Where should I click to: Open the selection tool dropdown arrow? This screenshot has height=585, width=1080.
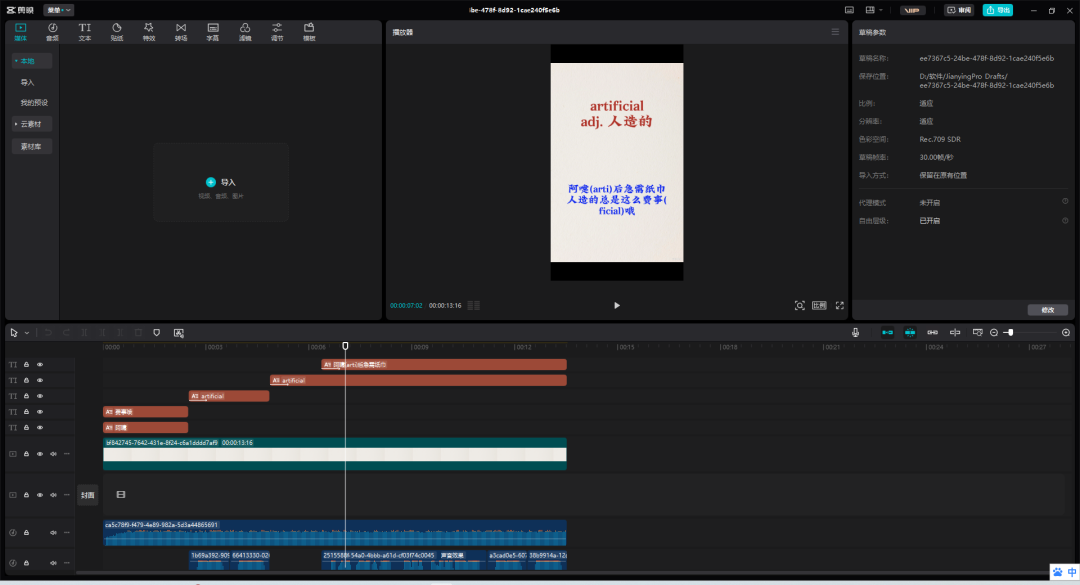click(27, 332)
